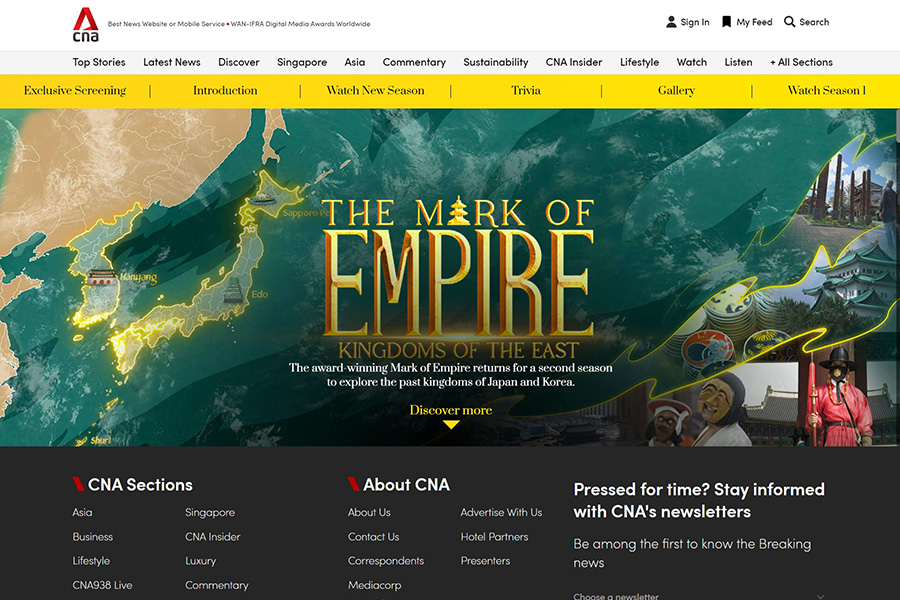Viewport: 900px width, 600px height.
Task: Click the Search magnifier icon
Action: point(789,22)
